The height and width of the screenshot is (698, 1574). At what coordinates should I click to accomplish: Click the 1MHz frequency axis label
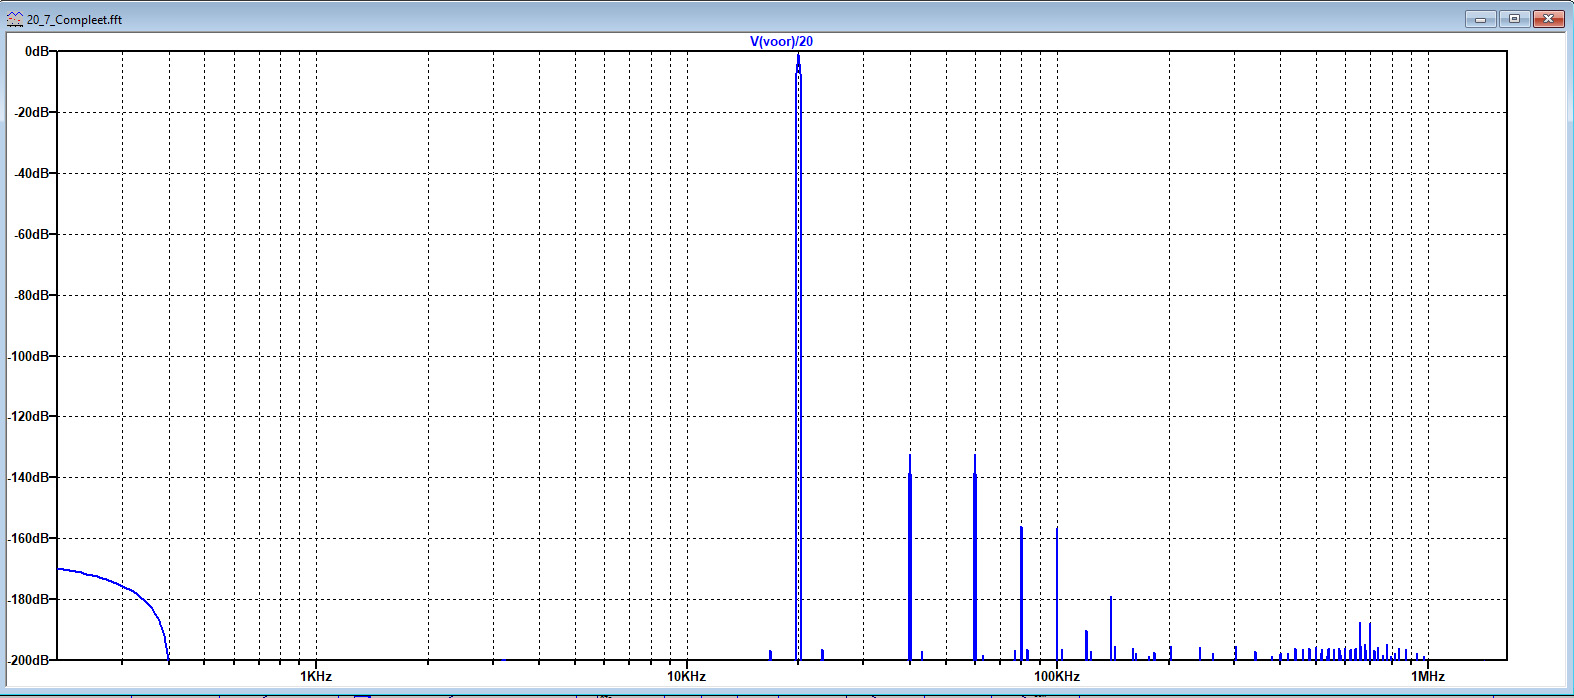tap(1428, 676)
